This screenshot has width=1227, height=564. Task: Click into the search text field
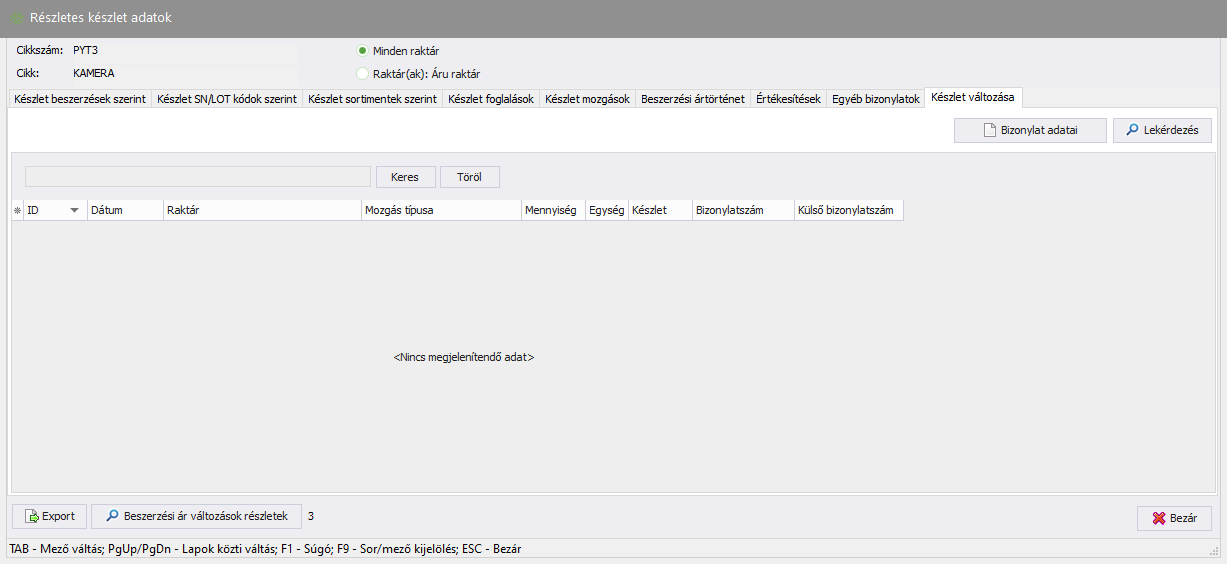[198, 177]
